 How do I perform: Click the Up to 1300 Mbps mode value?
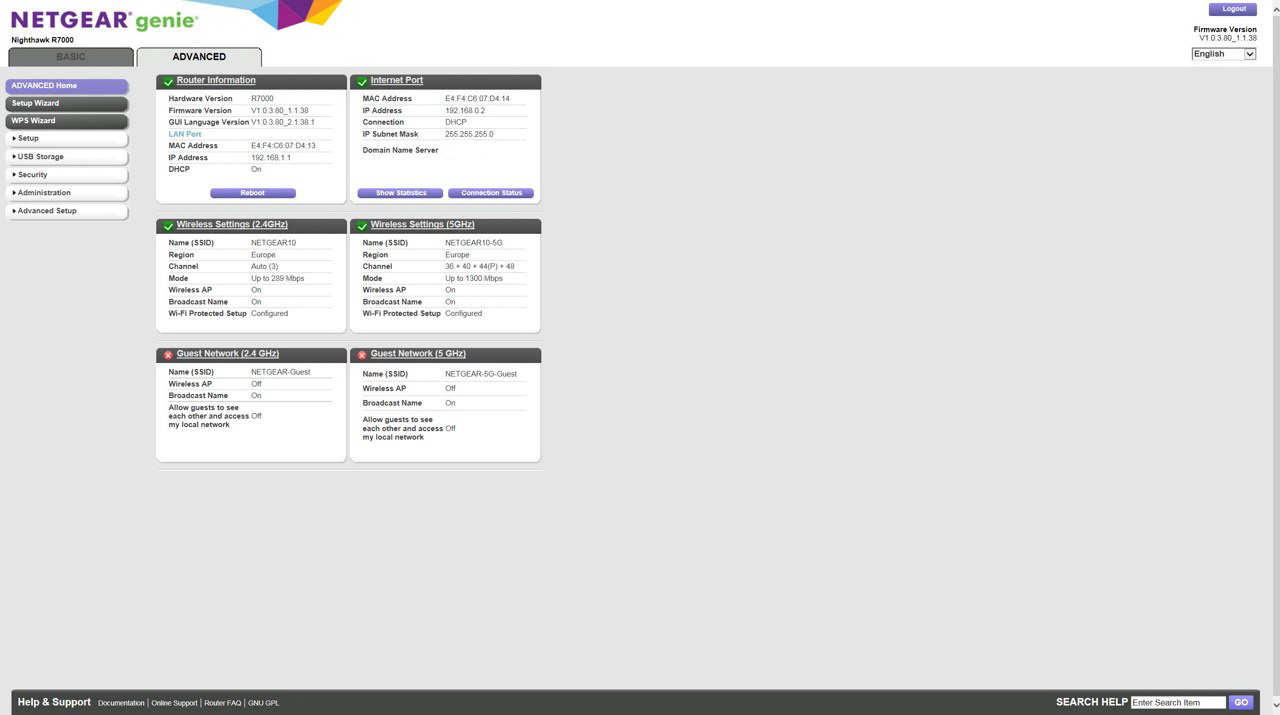tap(474, 279)
